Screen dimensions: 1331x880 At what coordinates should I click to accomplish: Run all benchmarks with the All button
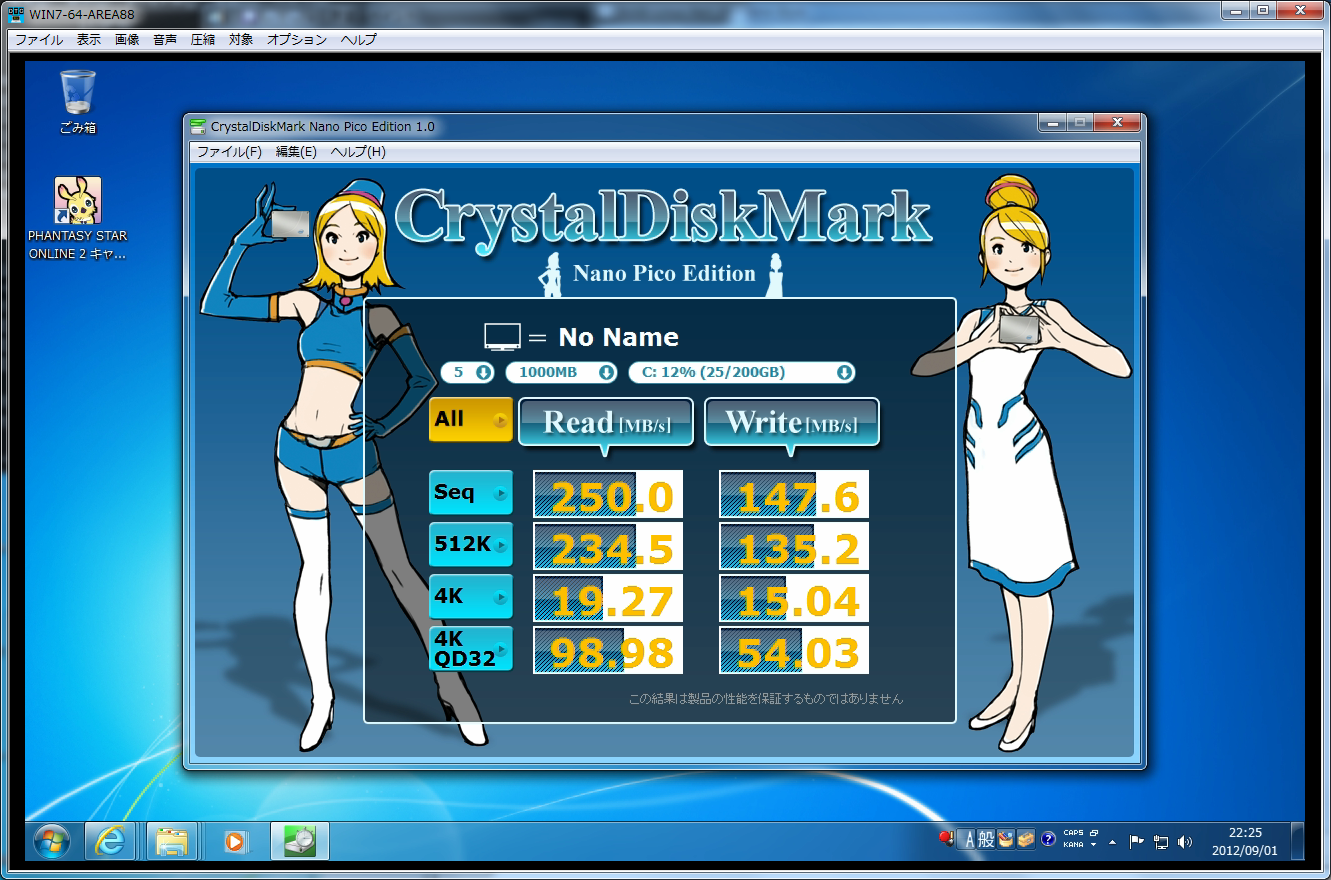pyautogui.click(x=471, y=420)
